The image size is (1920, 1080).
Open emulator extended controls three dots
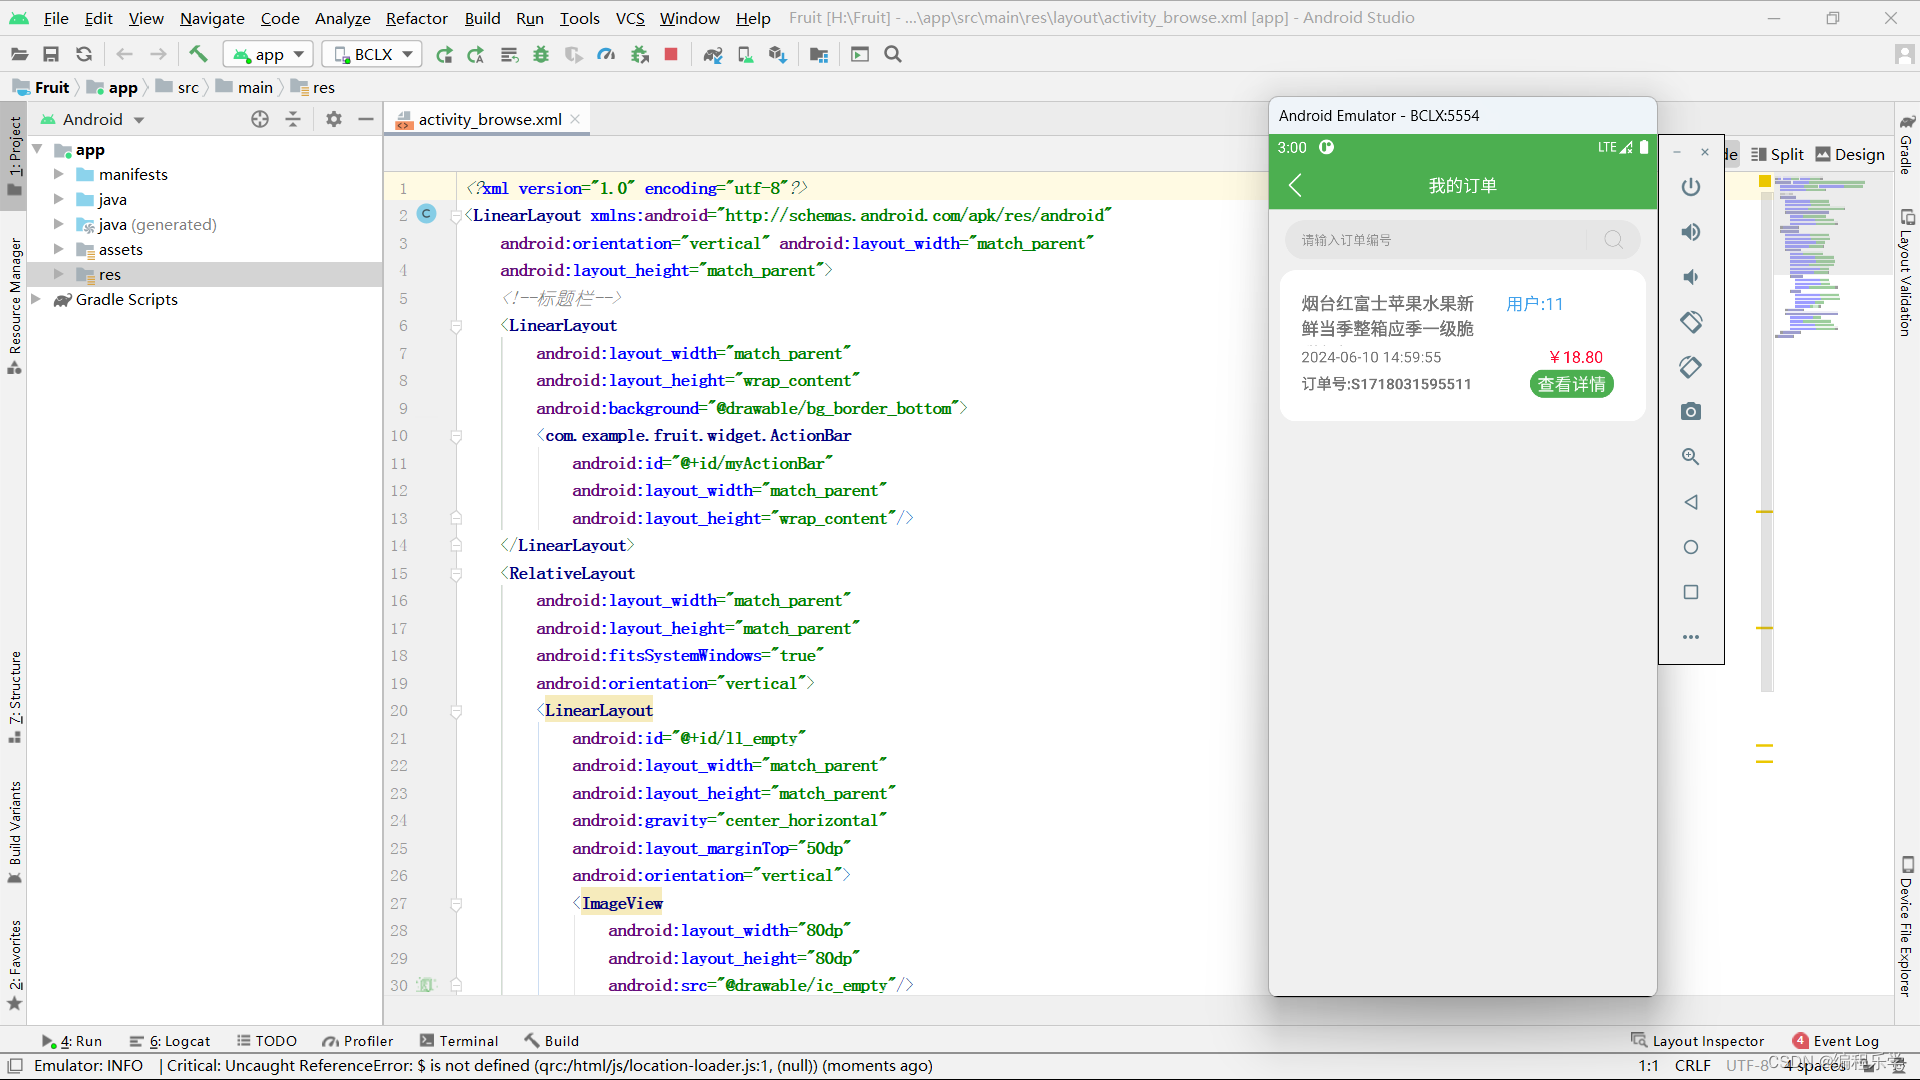(1690, 637)
